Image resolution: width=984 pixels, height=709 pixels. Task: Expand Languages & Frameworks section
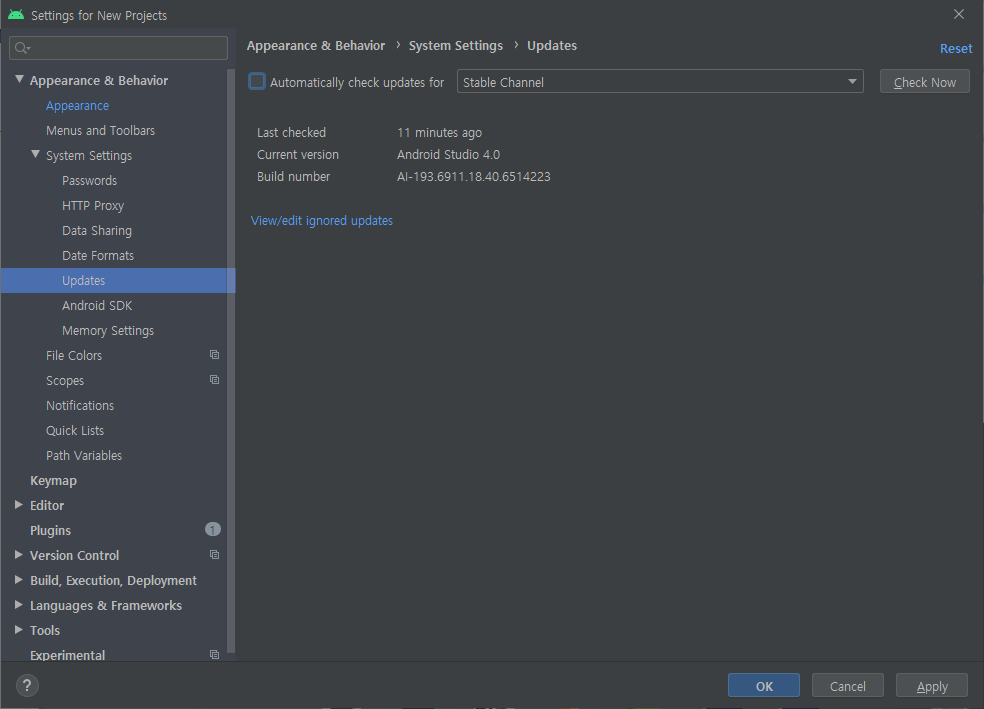pyautogui.click(x=19, y=605)
